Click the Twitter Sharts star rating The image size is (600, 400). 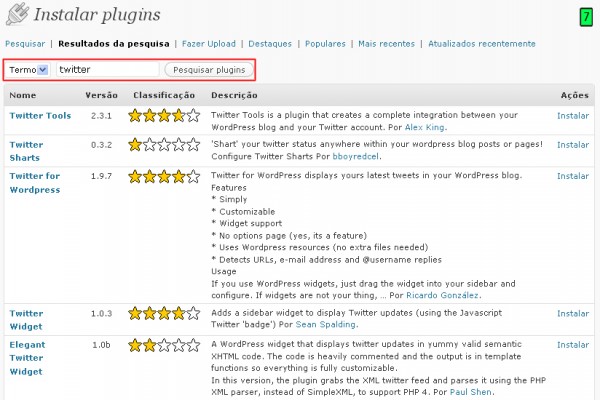pos(164,144)
